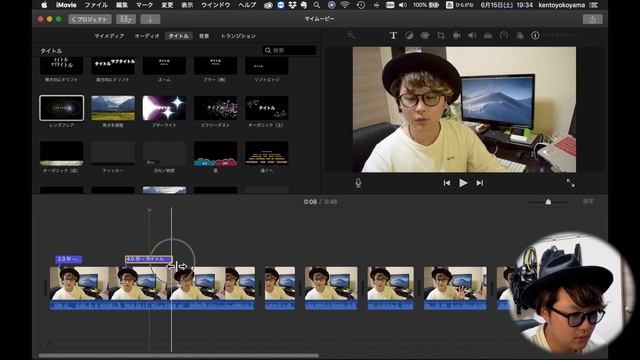
Task: Select the Titles (T) tool in viewer toolbar
Action: click(x=393, y=36)
